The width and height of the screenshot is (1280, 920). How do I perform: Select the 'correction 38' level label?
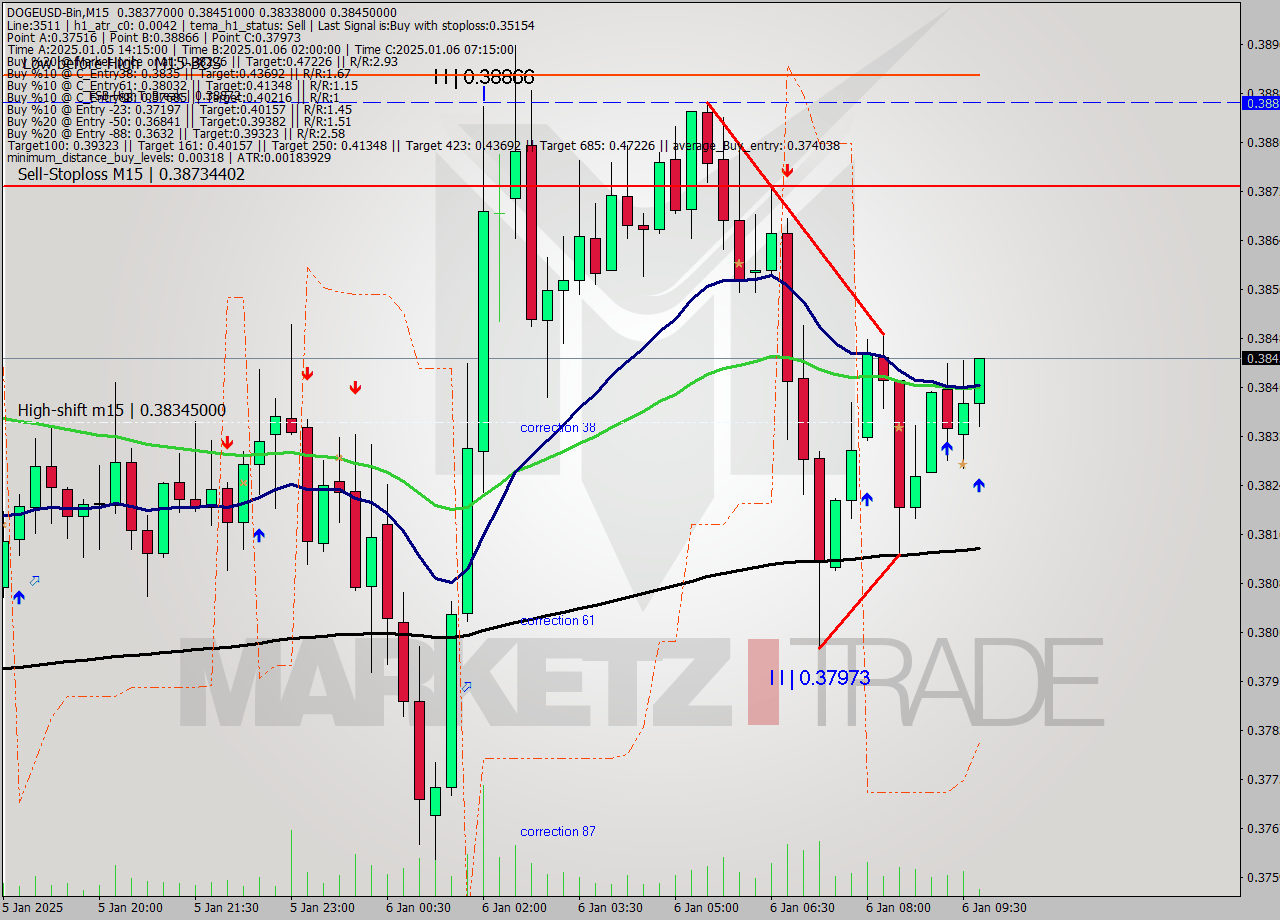coord(558,428)
